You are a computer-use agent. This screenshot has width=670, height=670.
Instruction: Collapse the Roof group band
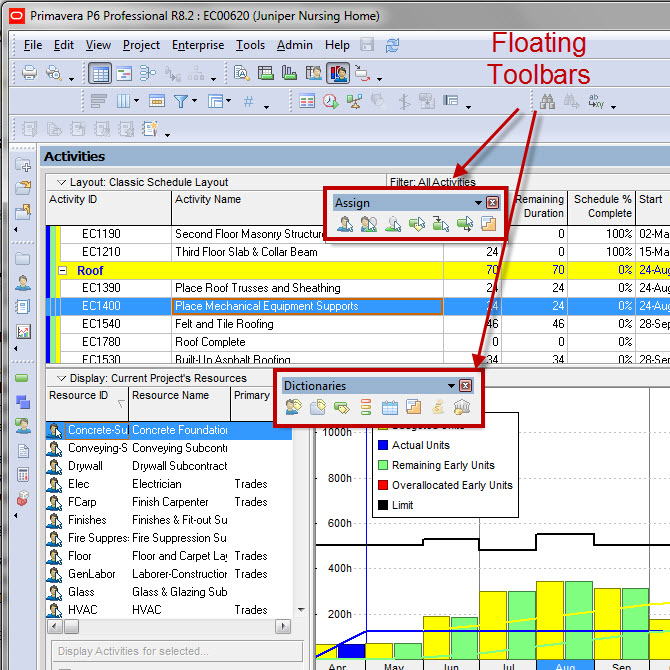tap(62, 270)
